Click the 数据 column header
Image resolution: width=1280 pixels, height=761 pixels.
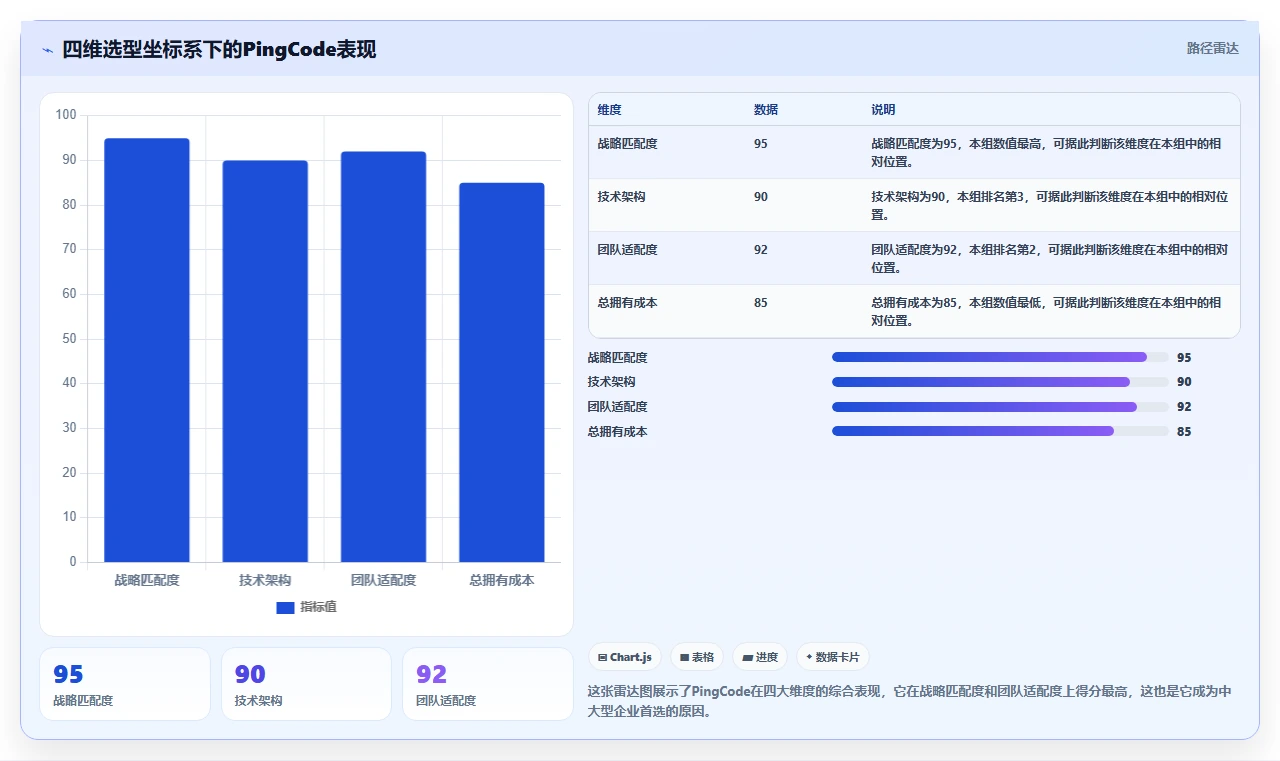pos(766,110)
